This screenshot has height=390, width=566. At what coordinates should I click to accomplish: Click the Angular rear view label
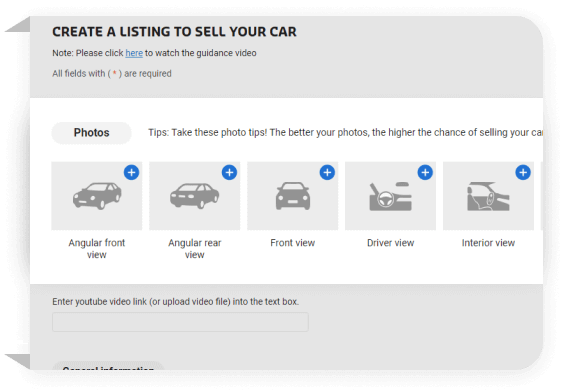coord(195,249)
